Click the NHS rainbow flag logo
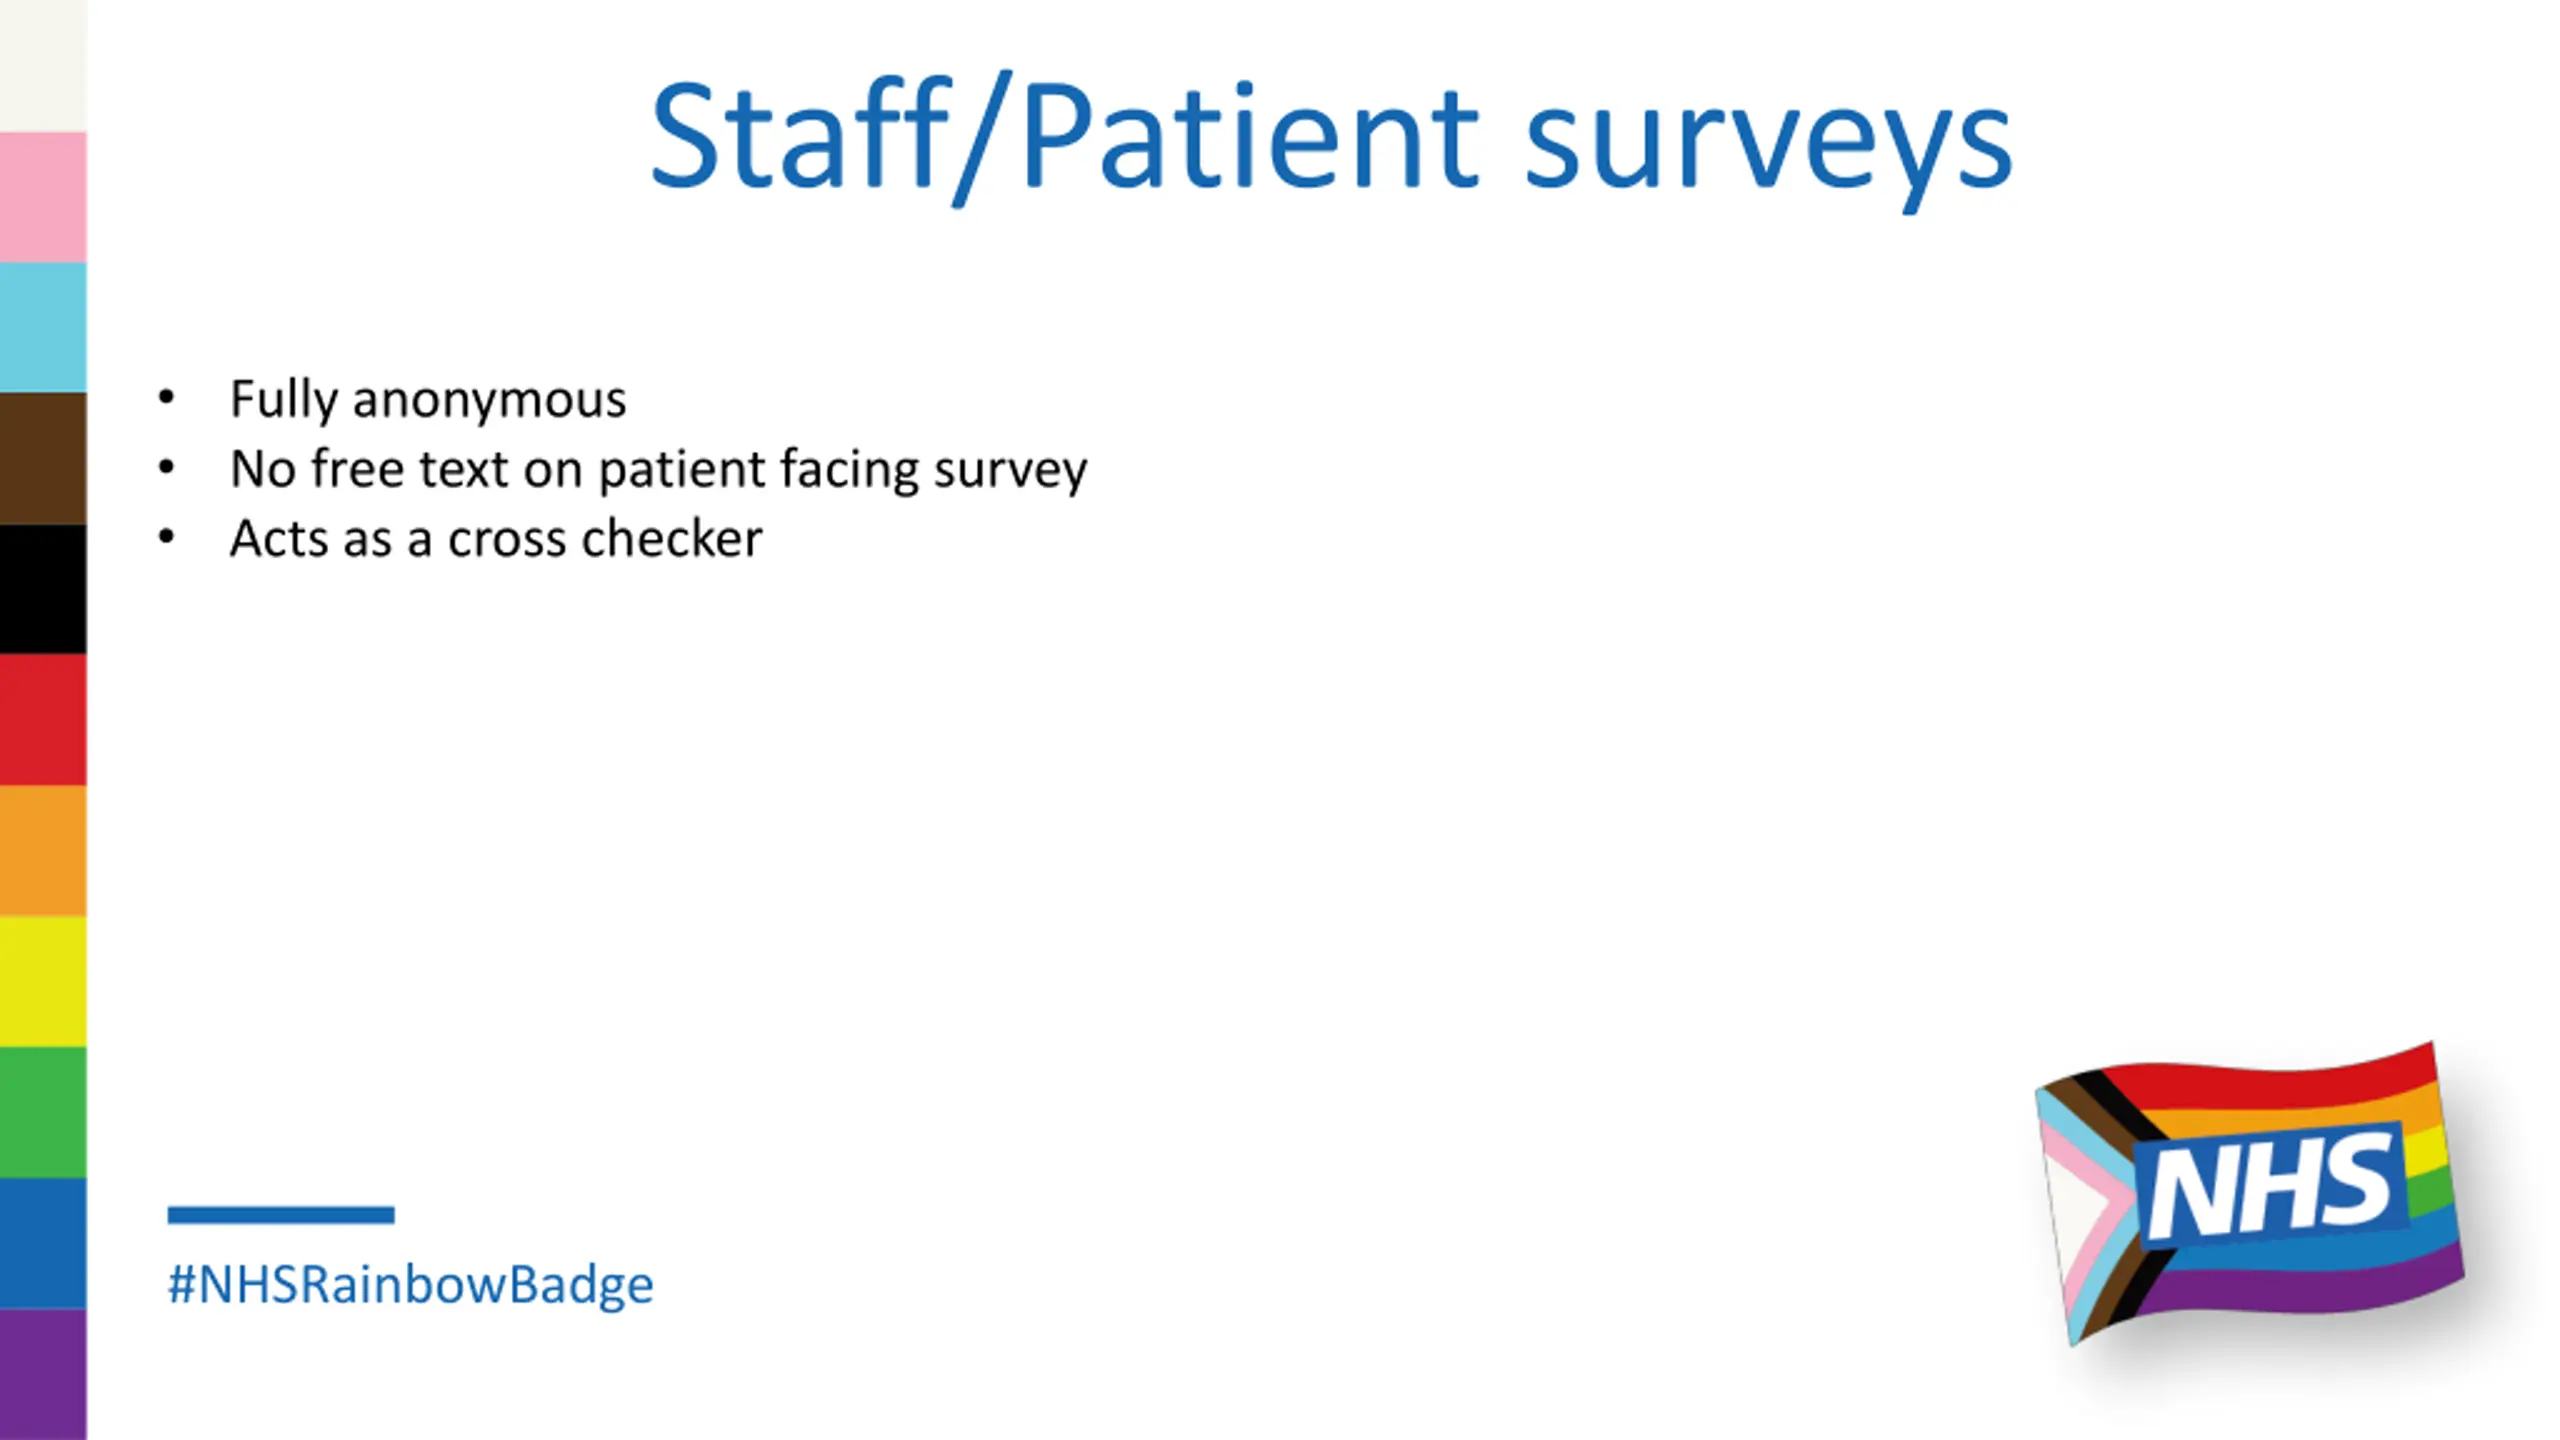 [2249, 1193]
